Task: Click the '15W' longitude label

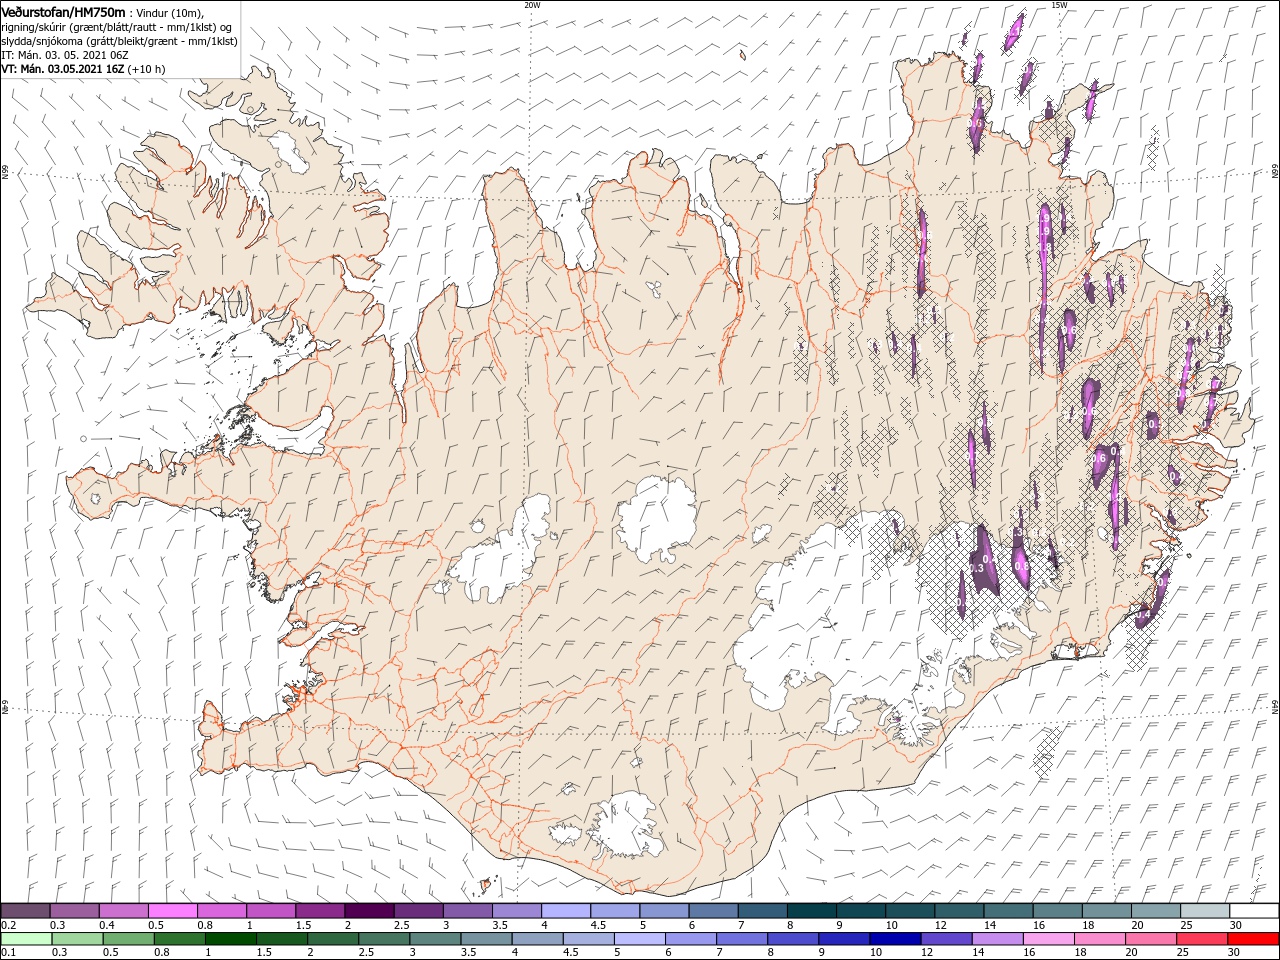Action: click(1058, 5)
